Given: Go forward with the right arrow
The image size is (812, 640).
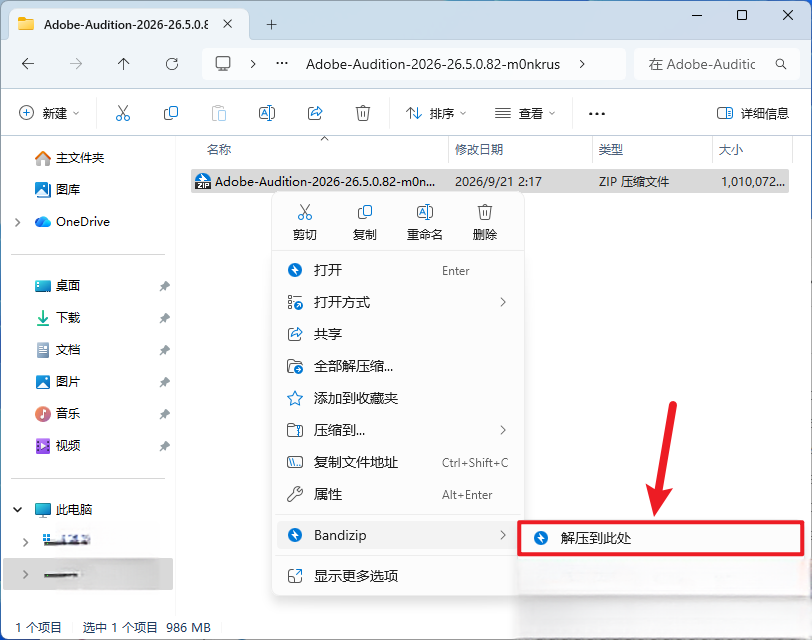Looking at the screenshot, I should coord(76,64).
